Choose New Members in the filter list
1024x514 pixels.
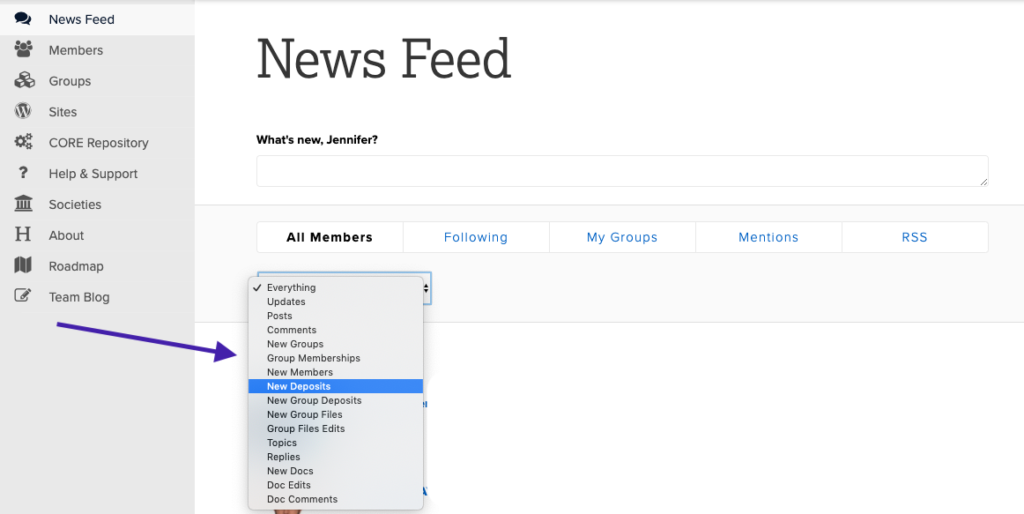(336, 372)
